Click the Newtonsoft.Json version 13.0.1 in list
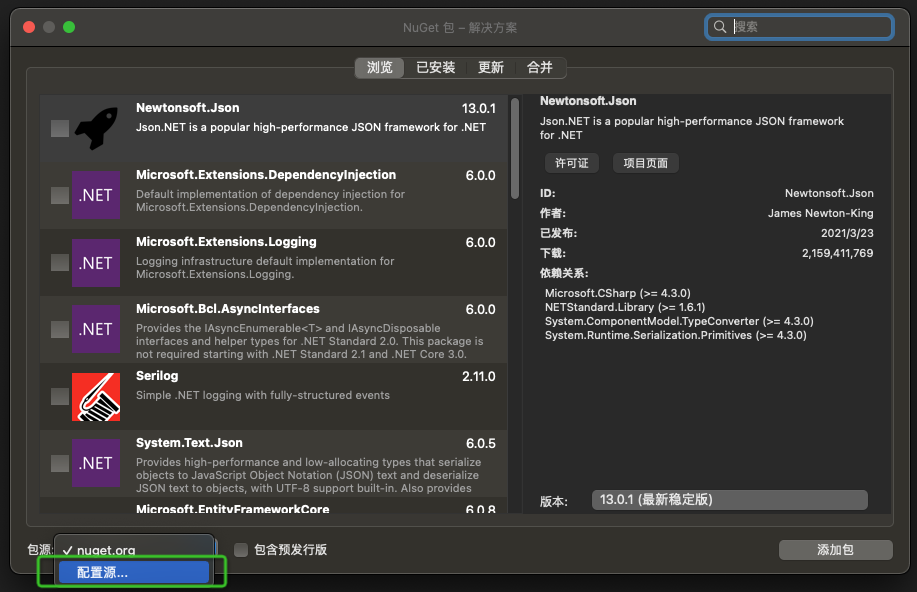 pos(478,109)
